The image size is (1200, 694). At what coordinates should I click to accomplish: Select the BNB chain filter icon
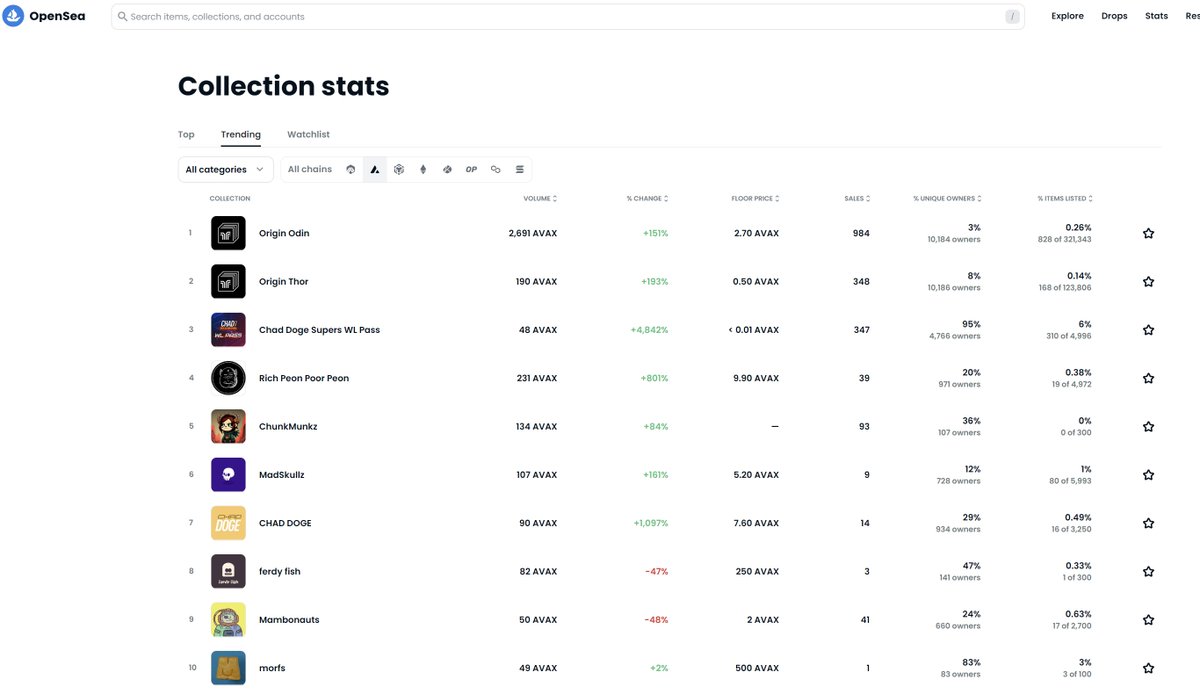pyautogui.click(x=399, y=170)
